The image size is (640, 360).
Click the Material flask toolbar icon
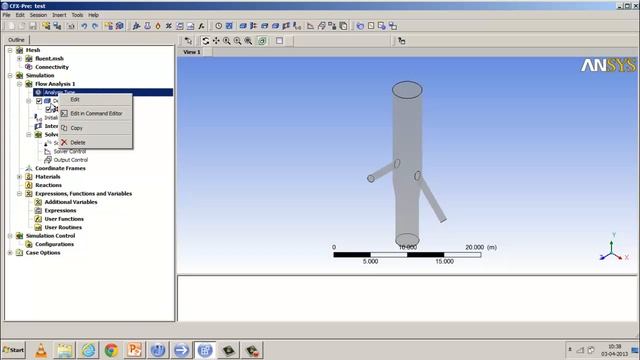147,26
